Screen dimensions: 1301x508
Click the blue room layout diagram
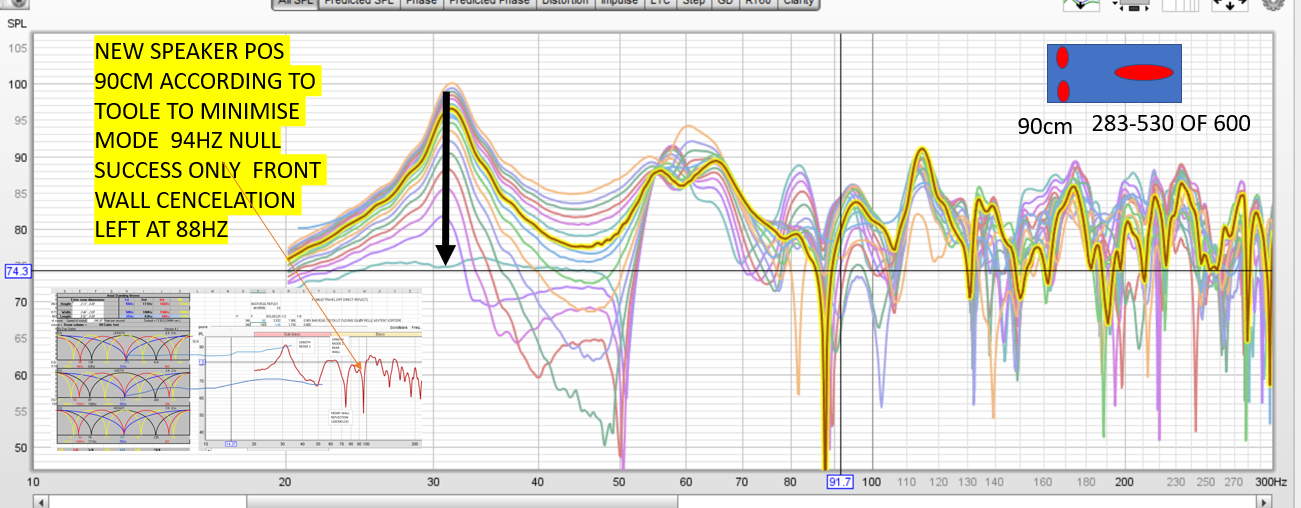[x=1114, y=73]
